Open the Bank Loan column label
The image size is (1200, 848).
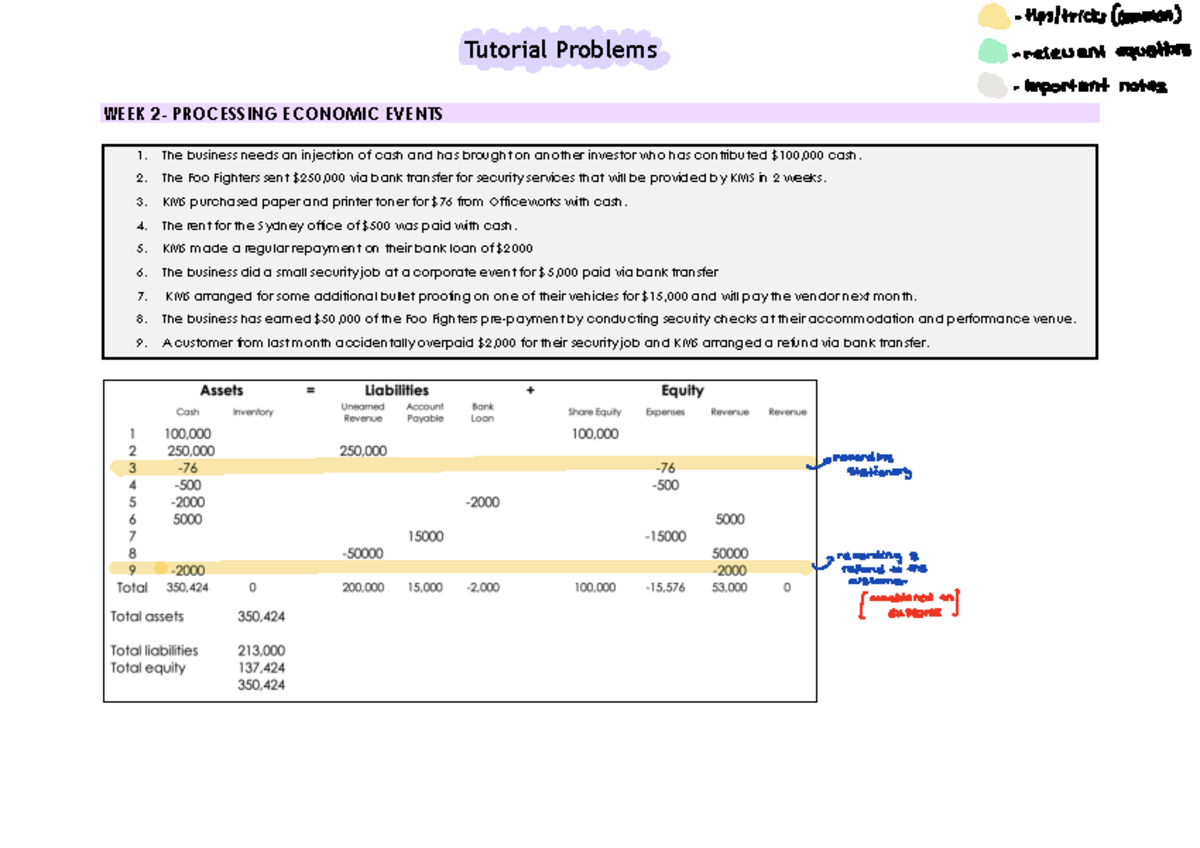[x=483, y=412]
